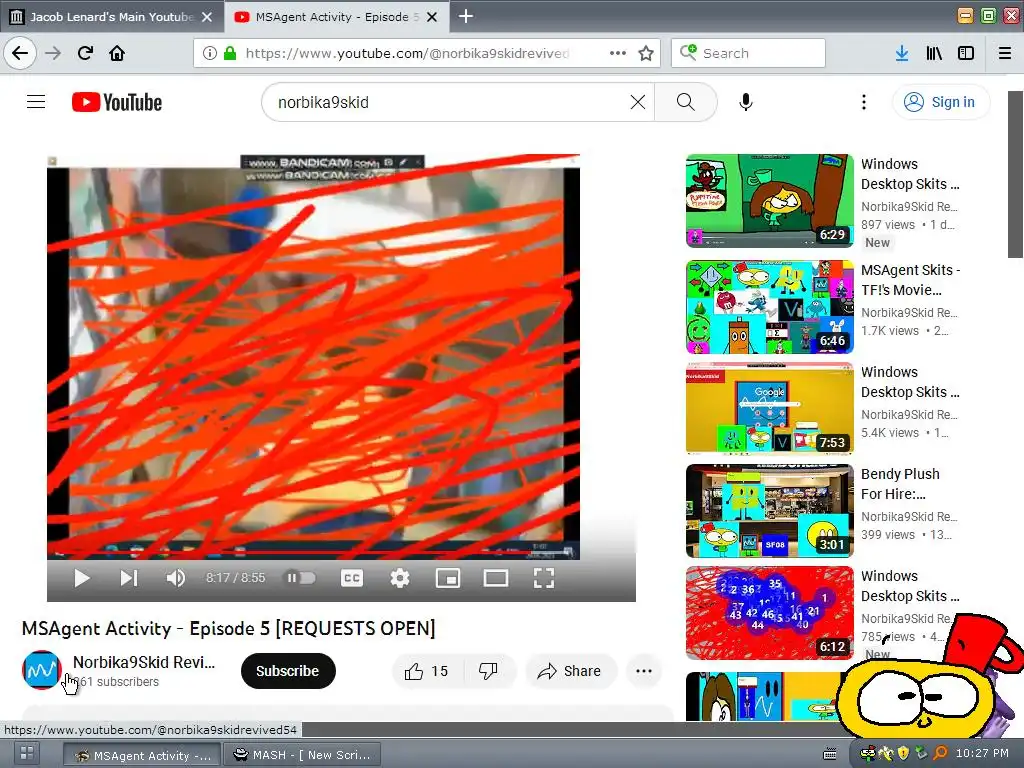Open Norbika9Skid Revi... channel name
The height and width of the screenshot is (768, 1024).
tap(144, 662)
